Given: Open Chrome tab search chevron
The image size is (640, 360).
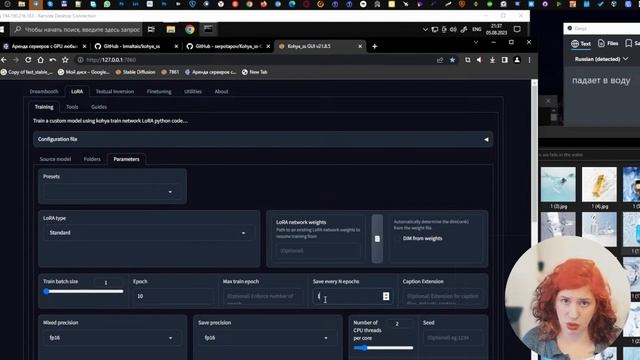Looking at the screenshot, I should pos(476,42).
